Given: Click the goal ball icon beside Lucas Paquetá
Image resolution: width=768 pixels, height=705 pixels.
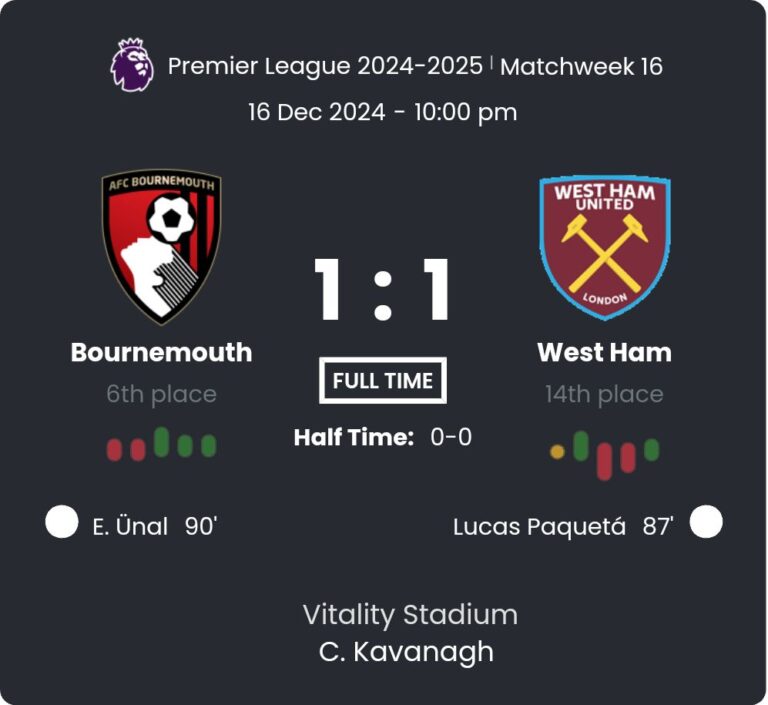Looking at the screenshot, I should tap(706, 522).
